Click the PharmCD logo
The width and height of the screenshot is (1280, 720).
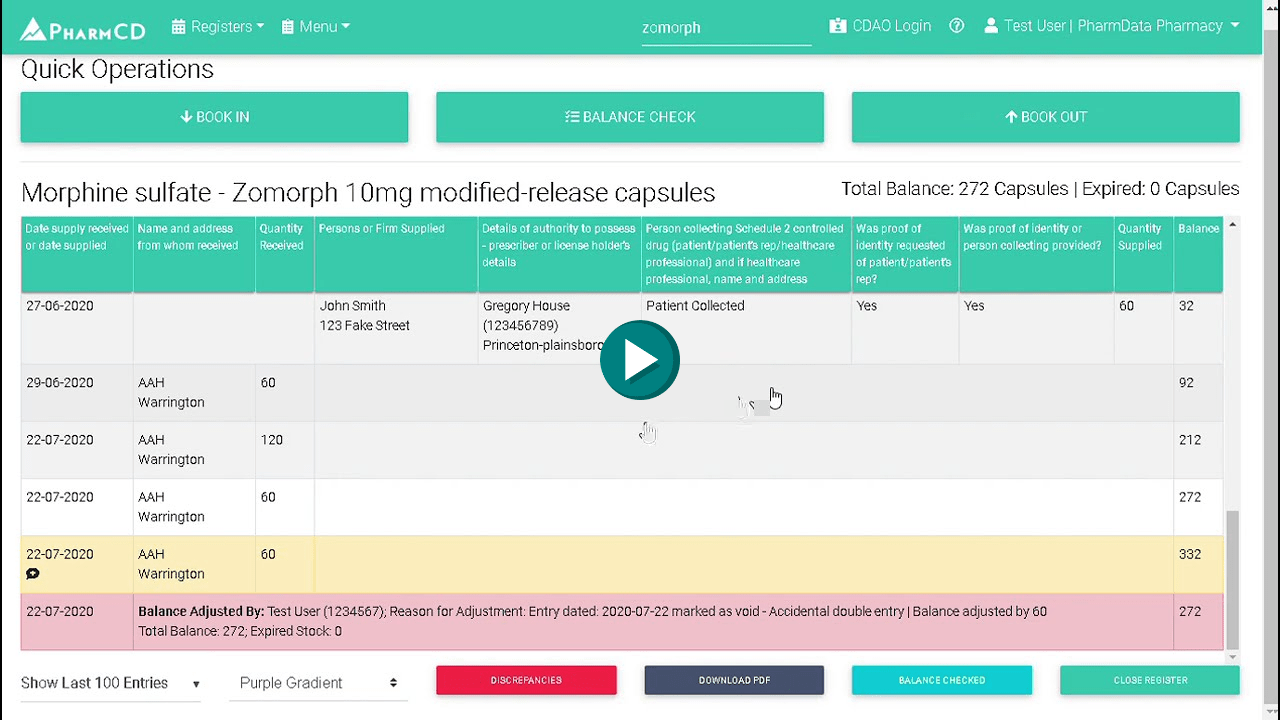point(83,29)
